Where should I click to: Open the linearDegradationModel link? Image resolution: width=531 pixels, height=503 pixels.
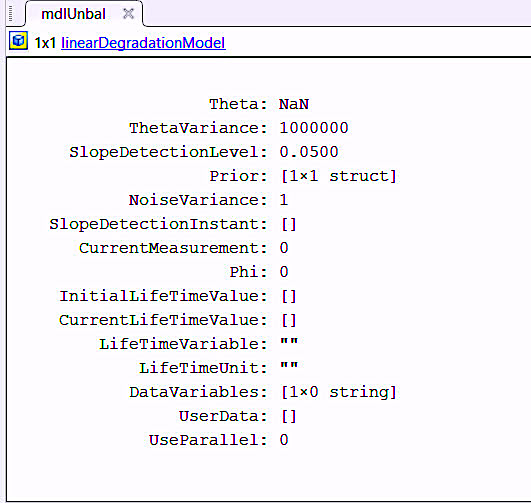tap(143, 43)
